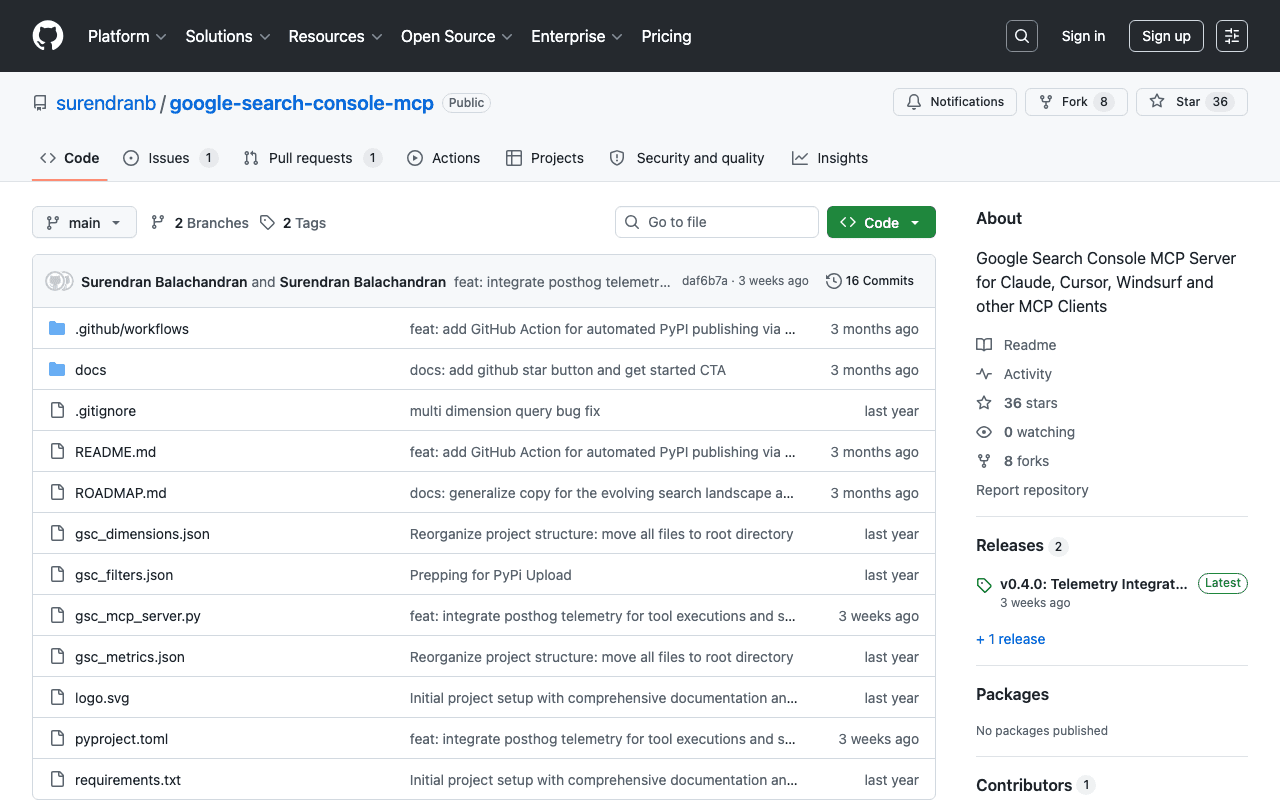Open the Security and quality tab
1280x800 pixels.
[687, 158]
